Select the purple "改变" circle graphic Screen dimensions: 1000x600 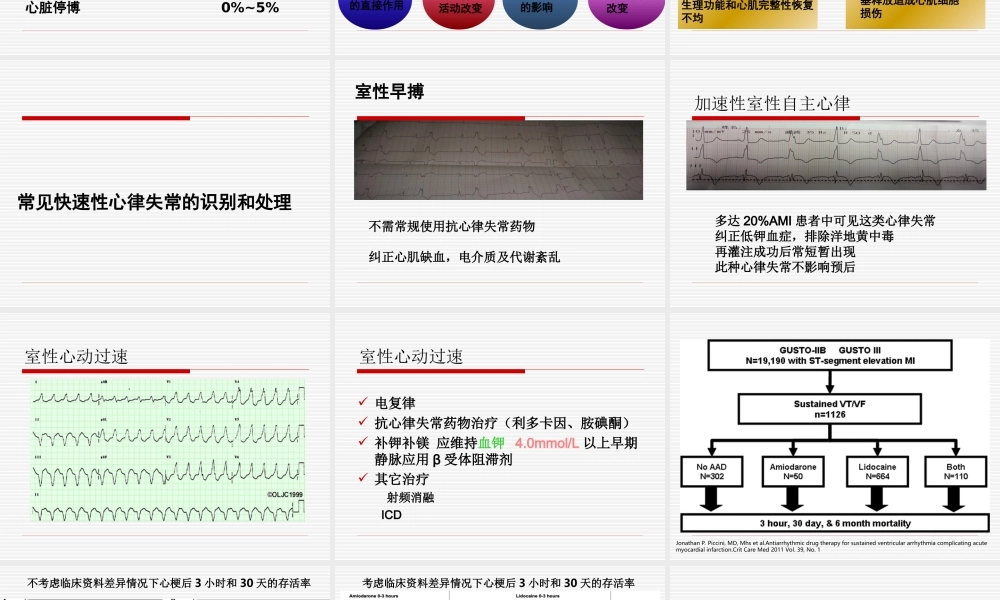click(625, 8)
